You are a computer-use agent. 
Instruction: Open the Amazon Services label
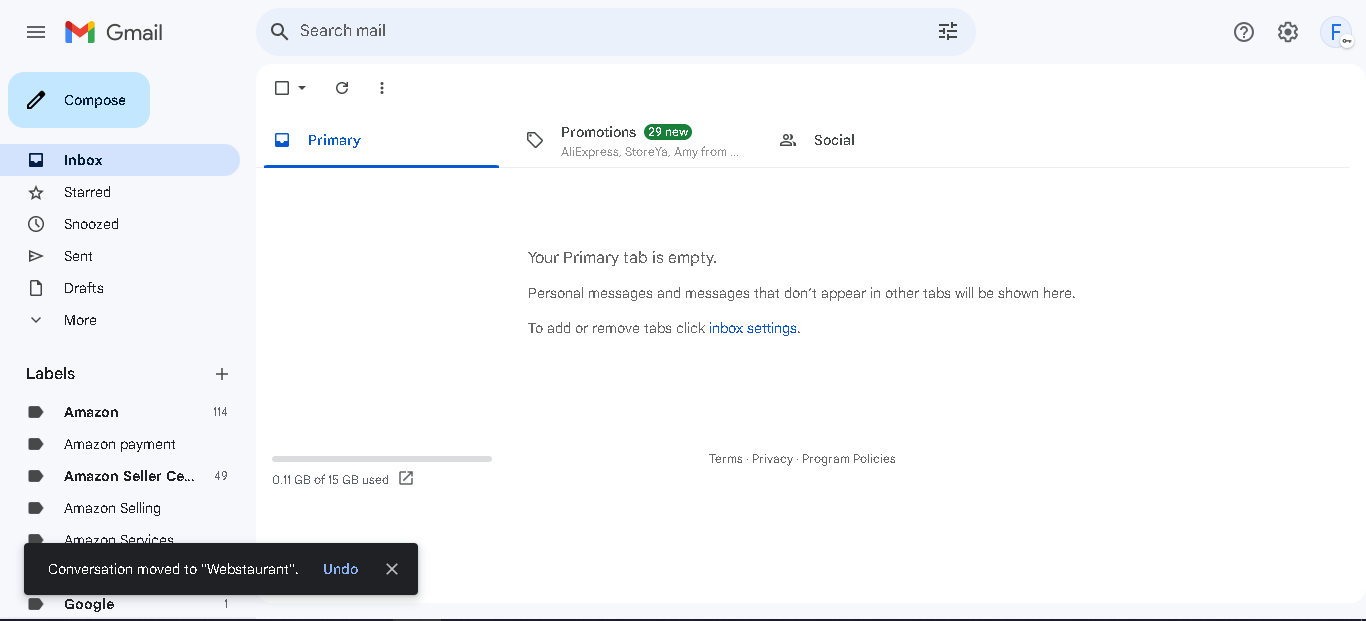[120, 538]
